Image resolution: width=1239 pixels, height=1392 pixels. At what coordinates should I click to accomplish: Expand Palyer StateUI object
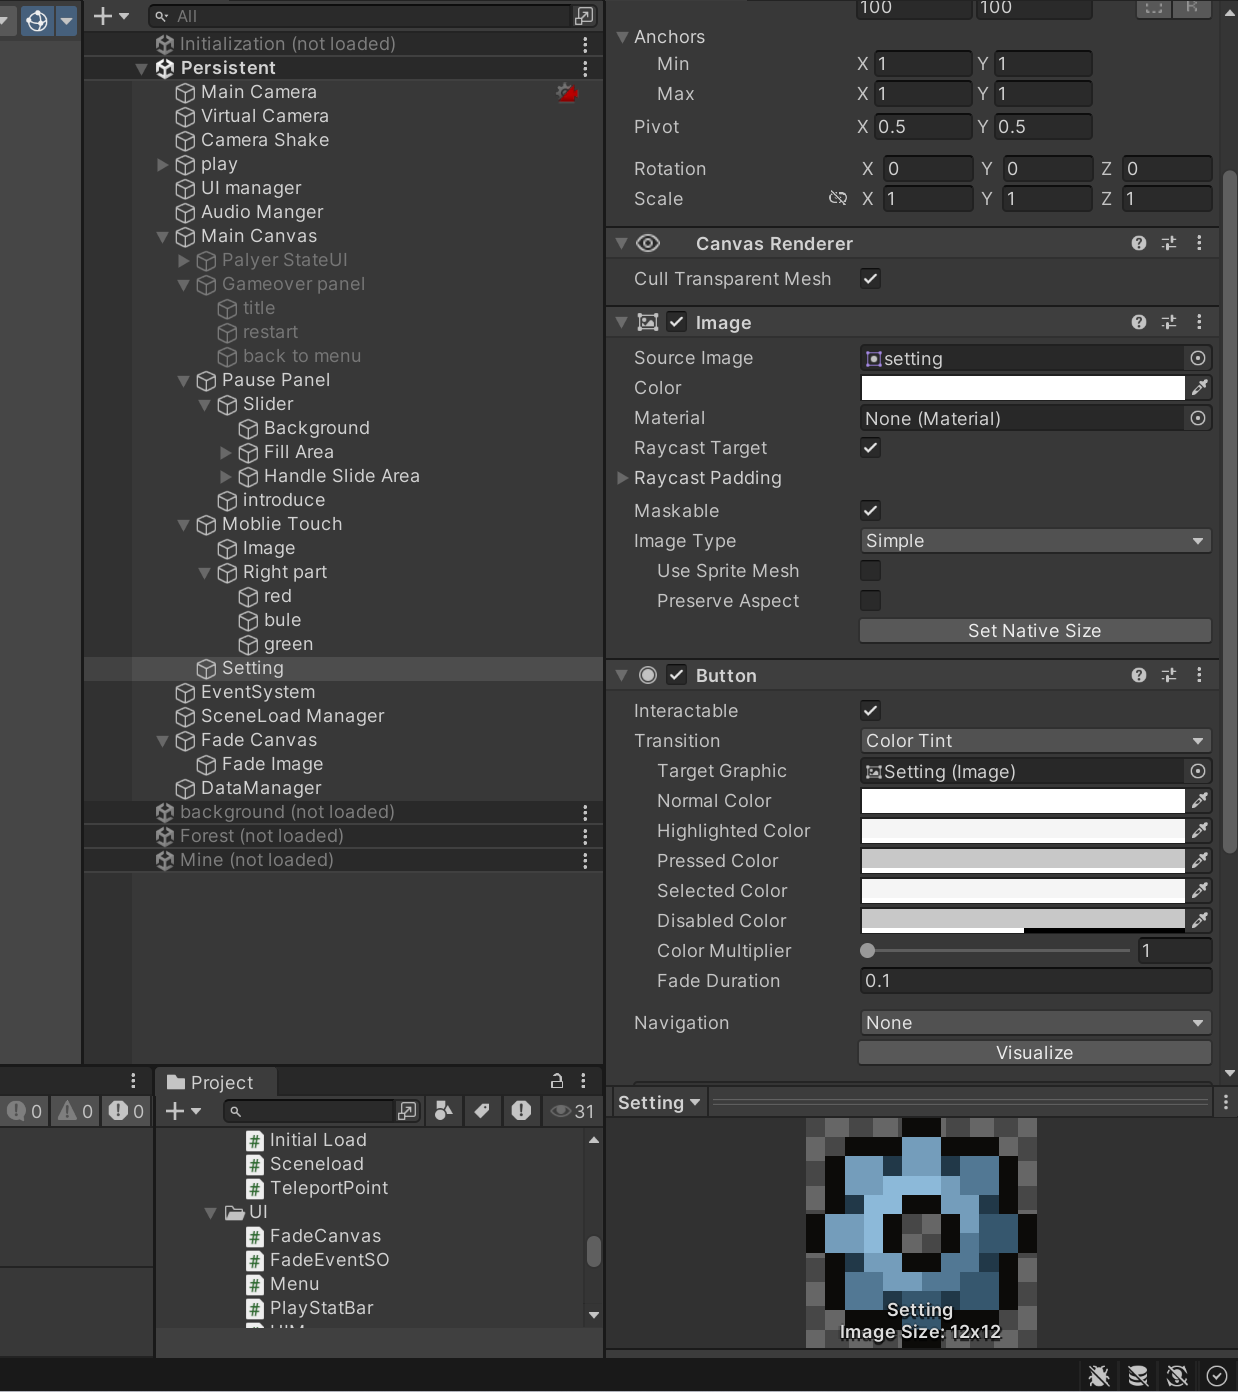[184, 260]
